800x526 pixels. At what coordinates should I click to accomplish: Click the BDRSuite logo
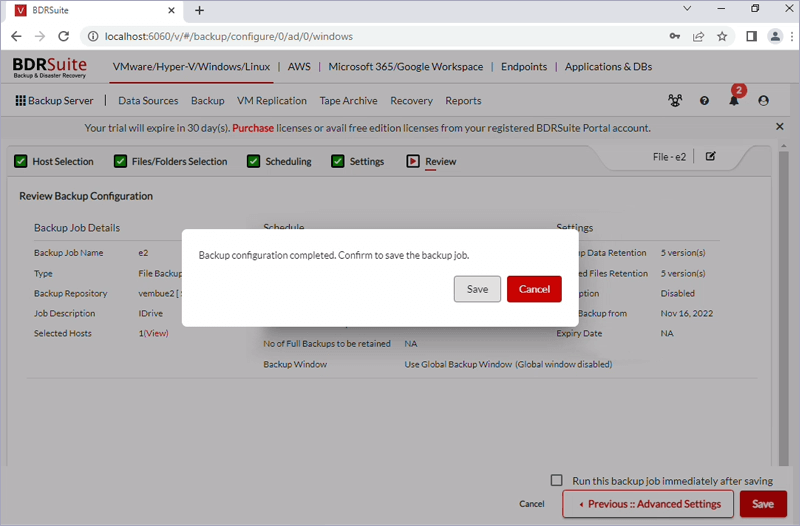(49, 67)
